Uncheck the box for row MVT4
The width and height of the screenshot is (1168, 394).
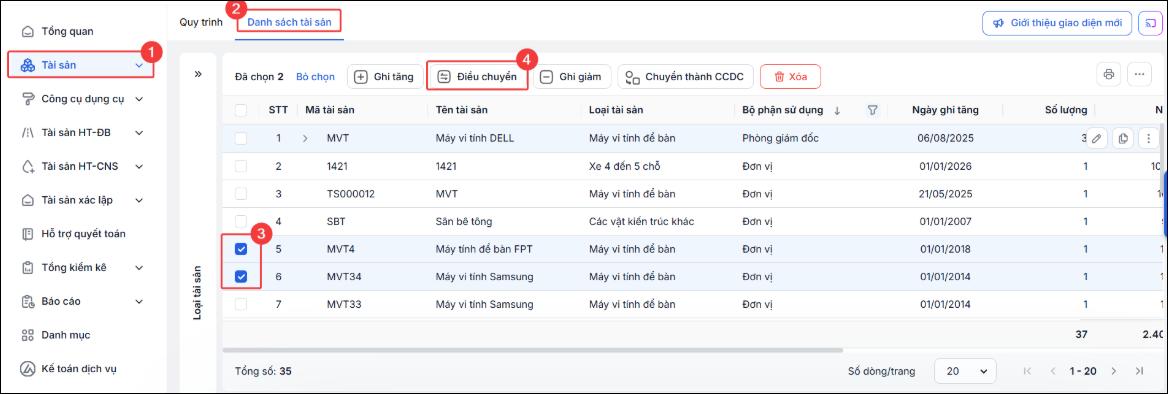click(241, 249)
